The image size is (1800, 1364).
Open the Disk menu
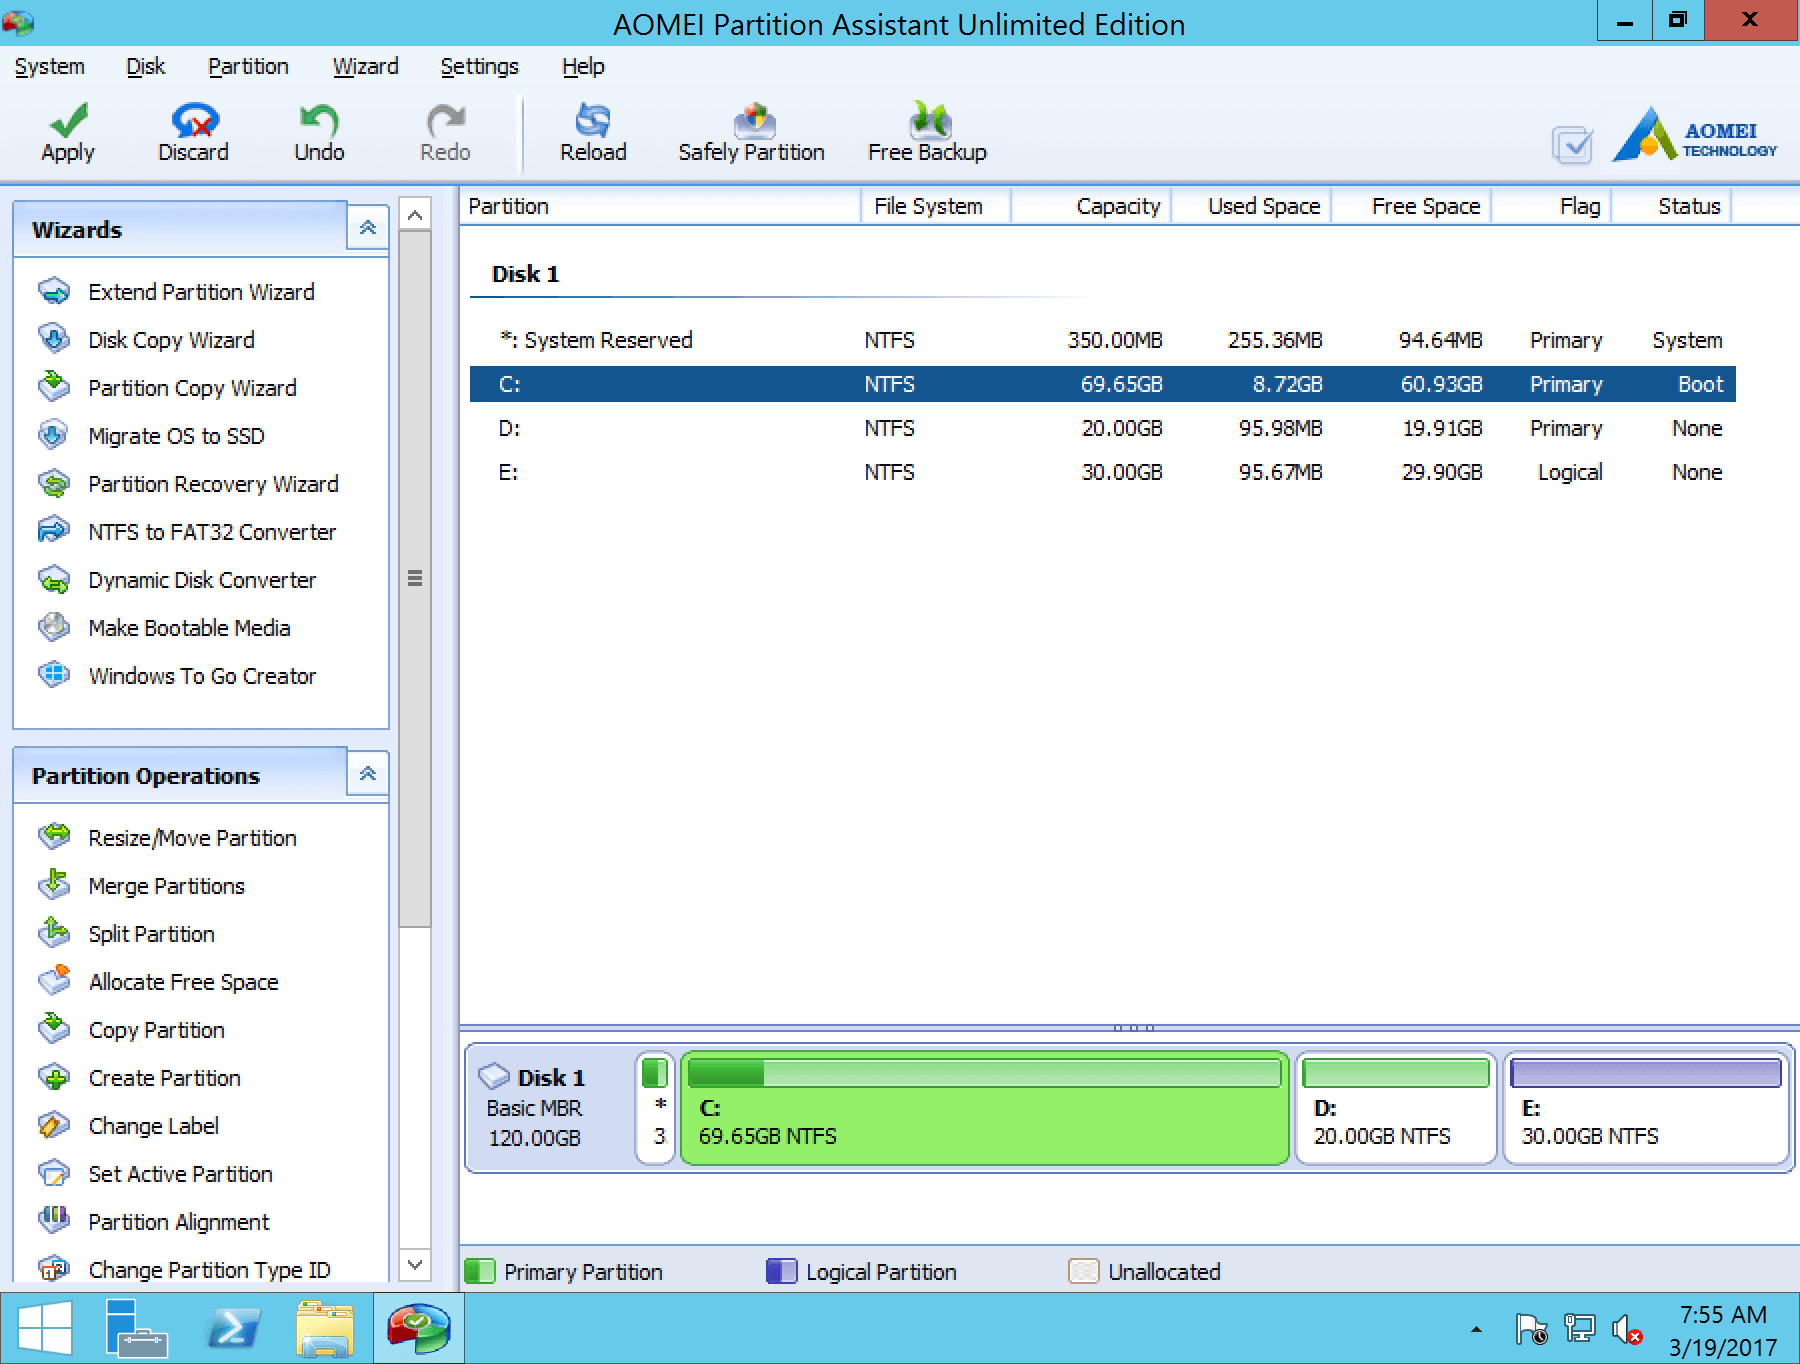(145, 67)
